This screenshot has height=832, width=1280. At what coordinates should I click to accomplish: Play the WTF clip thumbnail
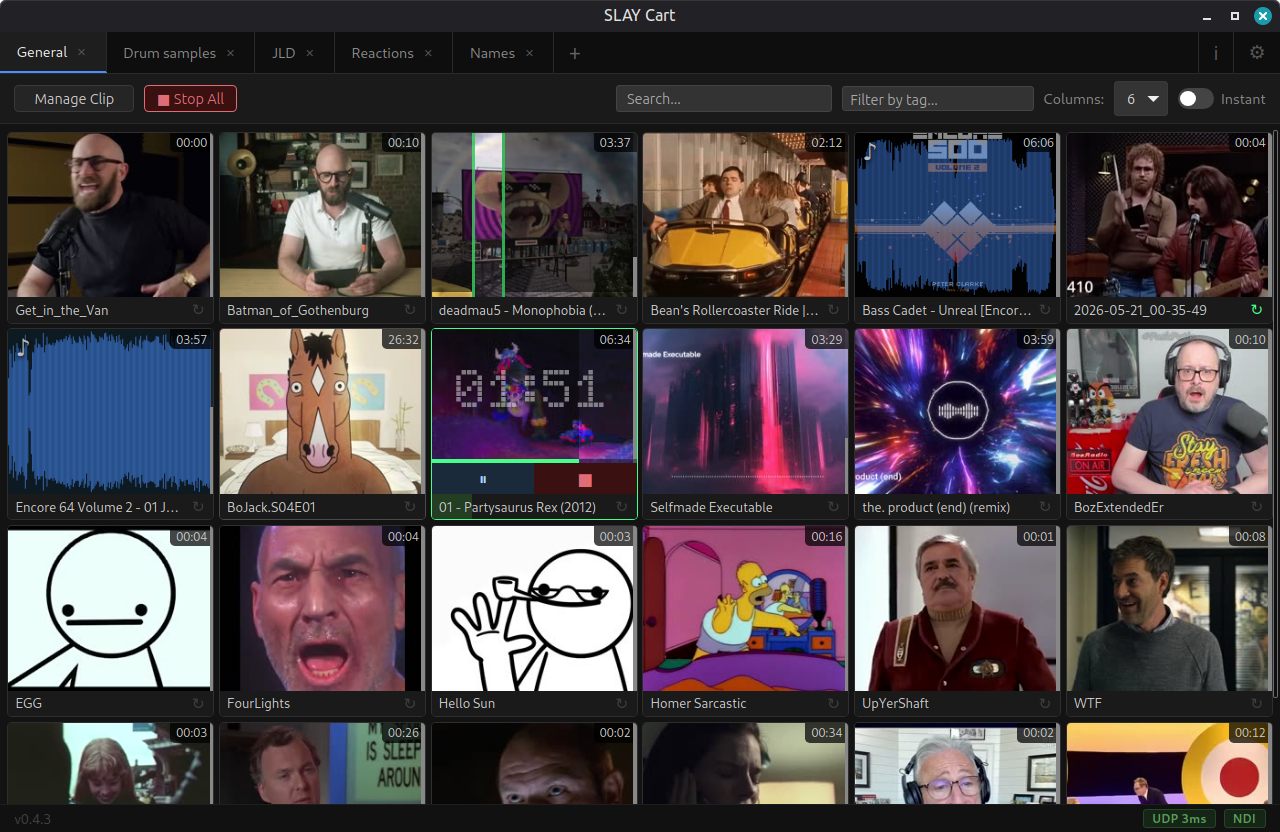pyautogui.click(x=1168, y=608)
